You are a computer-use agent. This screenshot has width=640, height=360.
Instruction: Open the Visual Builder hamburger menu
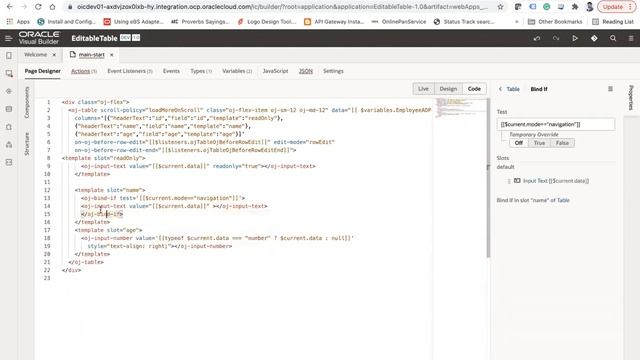[x=8, y=38]
